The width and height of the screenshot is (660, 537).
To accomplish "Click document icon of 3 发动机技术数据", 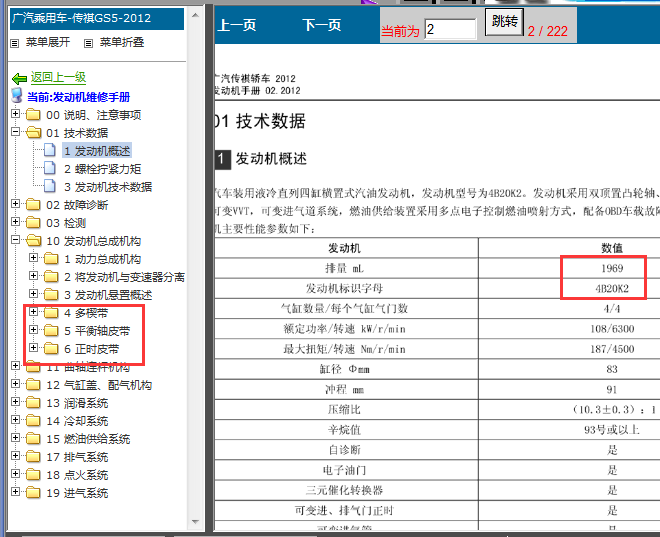I will [50, 186].
